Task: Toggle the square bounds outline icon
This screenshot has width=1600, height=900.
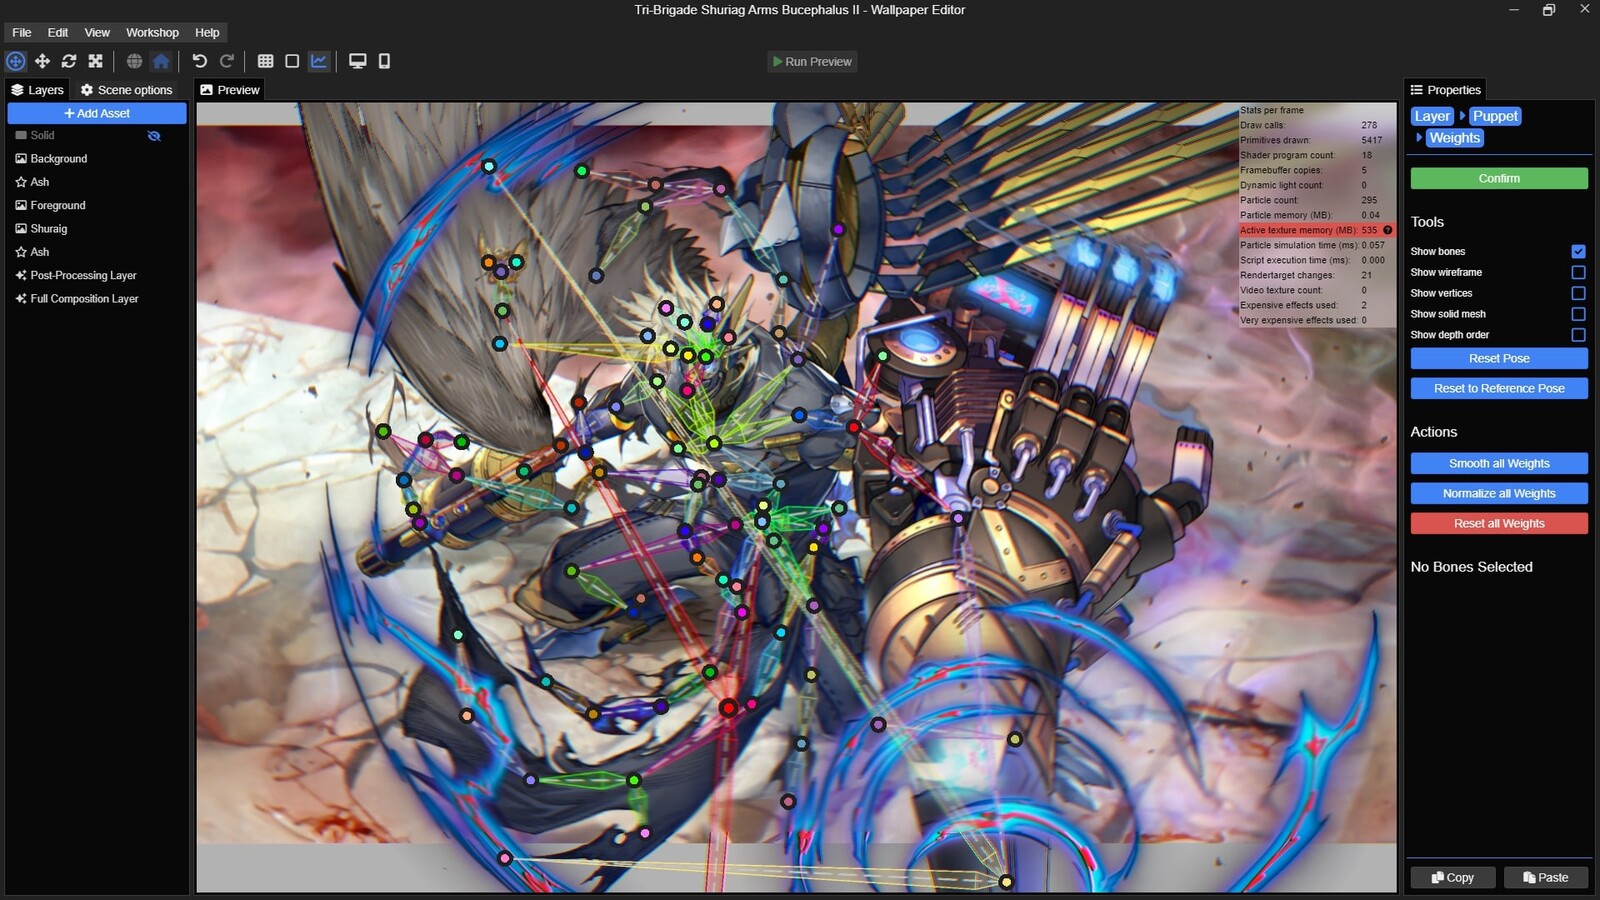Action: coord(292,61)
